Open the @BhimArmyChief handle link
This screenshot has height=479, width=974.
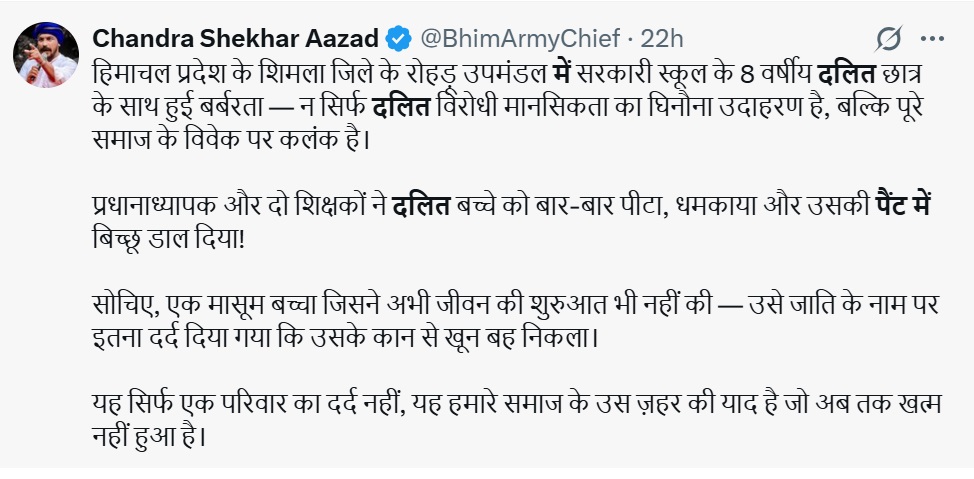[x=517, y=39]
